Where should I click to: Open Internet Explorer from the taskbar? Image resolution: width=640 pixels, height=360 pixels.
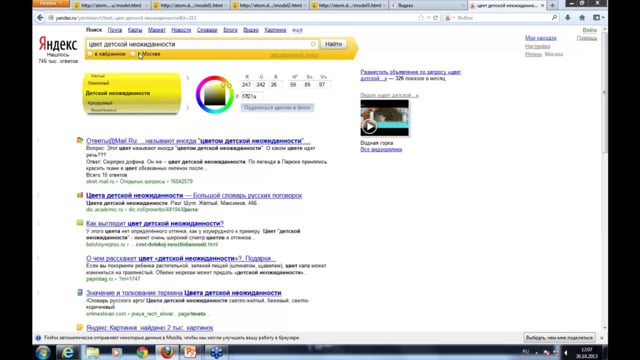coord(68,352)
